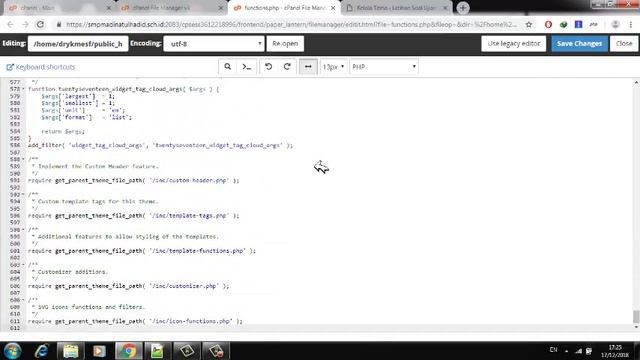640x360 pixels.
Task: Undo the last edit
Action: (x=269, y=67)
